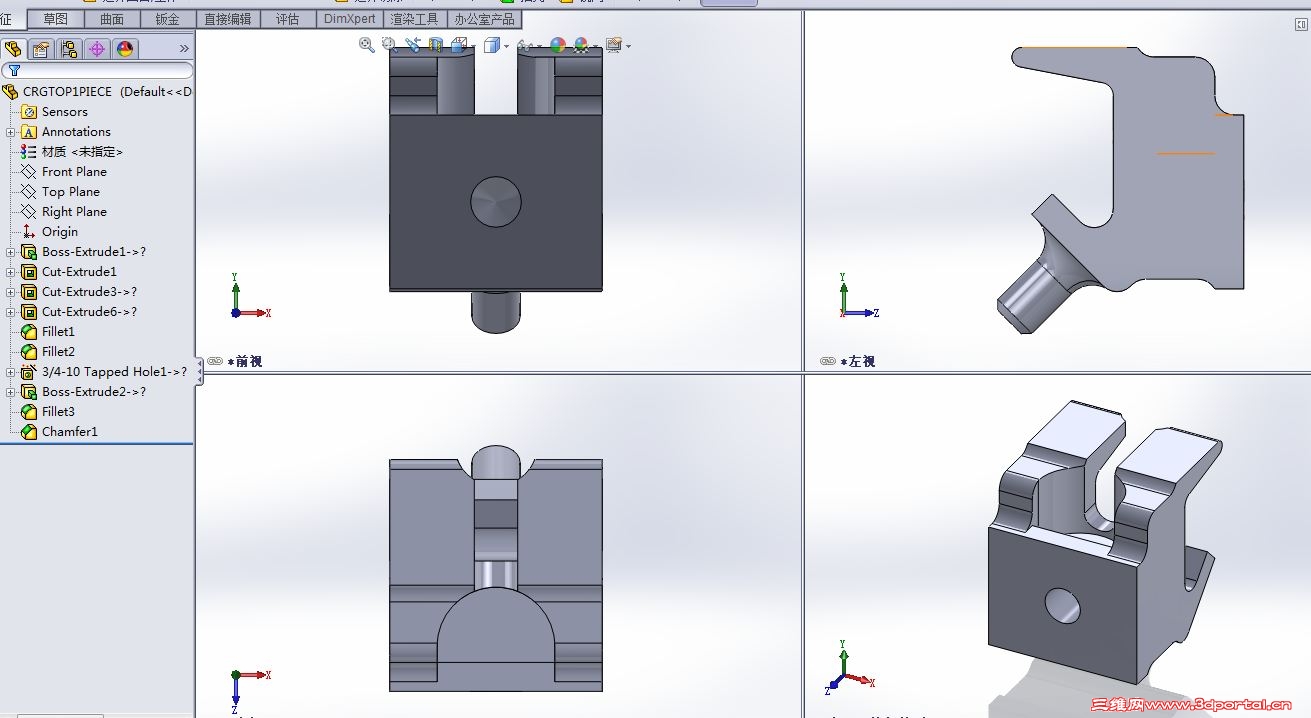The image size is (1311, 718).
Task: Show more manager tabs via double chevron
Action: [184, 48]
